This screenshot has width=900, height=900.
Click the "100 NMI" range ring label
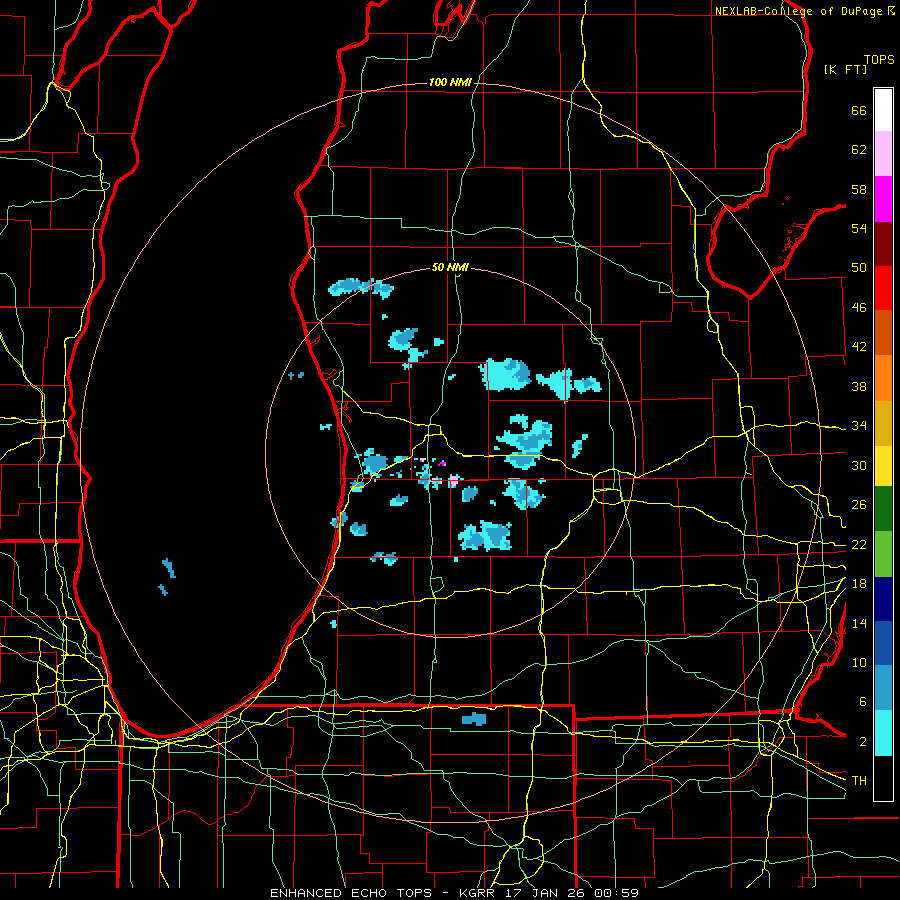(x=450, y=83)
